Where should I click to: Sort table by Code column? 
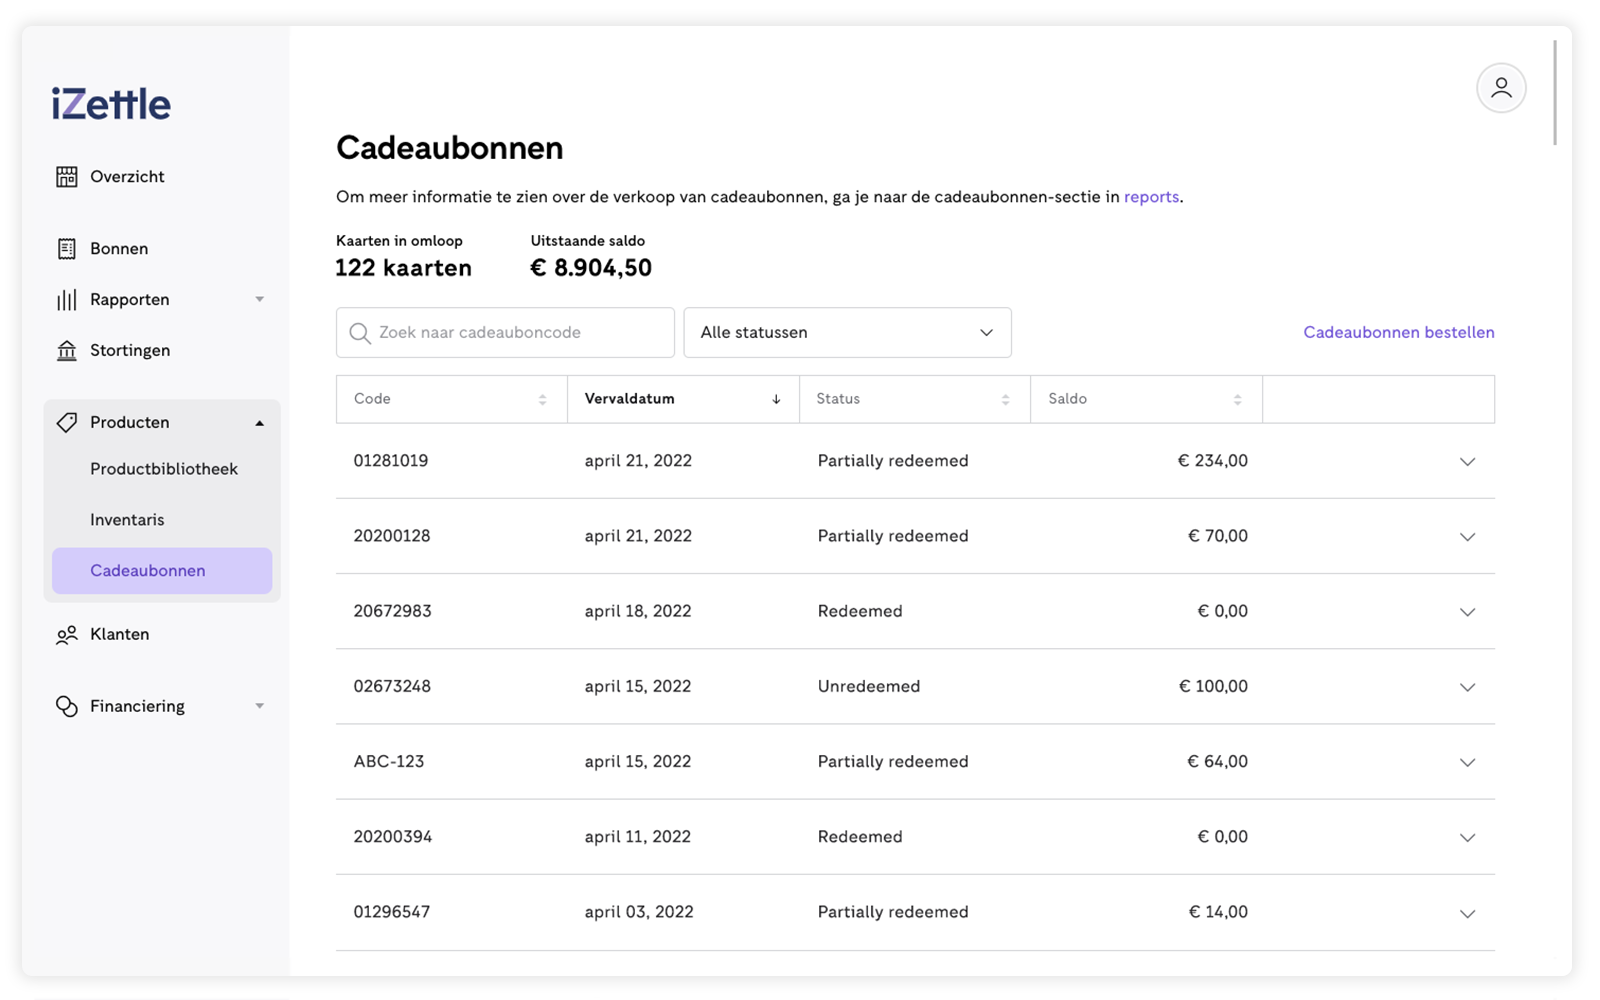[x=542, y=399]
